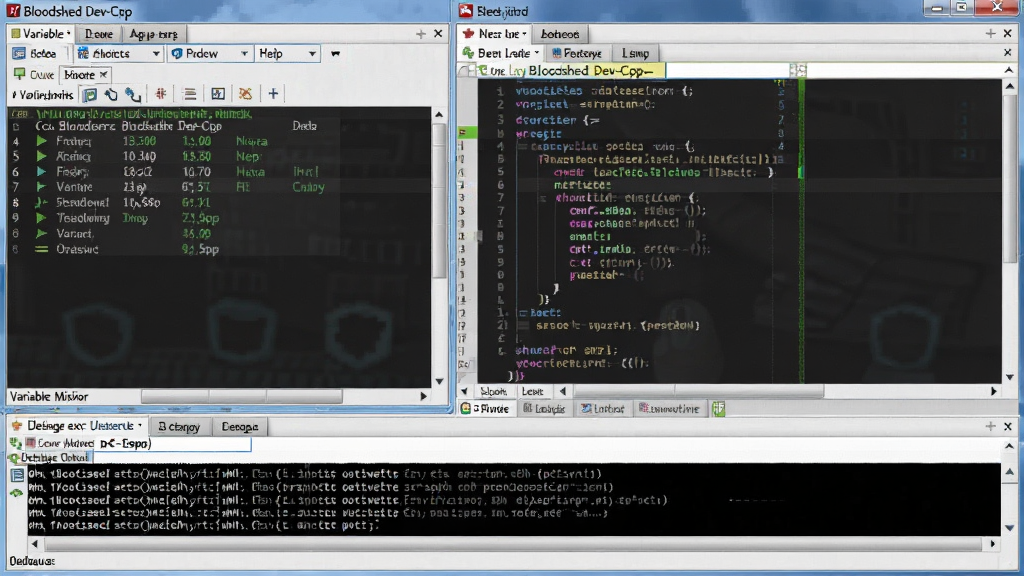The height and width of the screenshot is (576, 1024).
Task: Click the value 10.70 in row 6
Action: (x=196, y=172)
